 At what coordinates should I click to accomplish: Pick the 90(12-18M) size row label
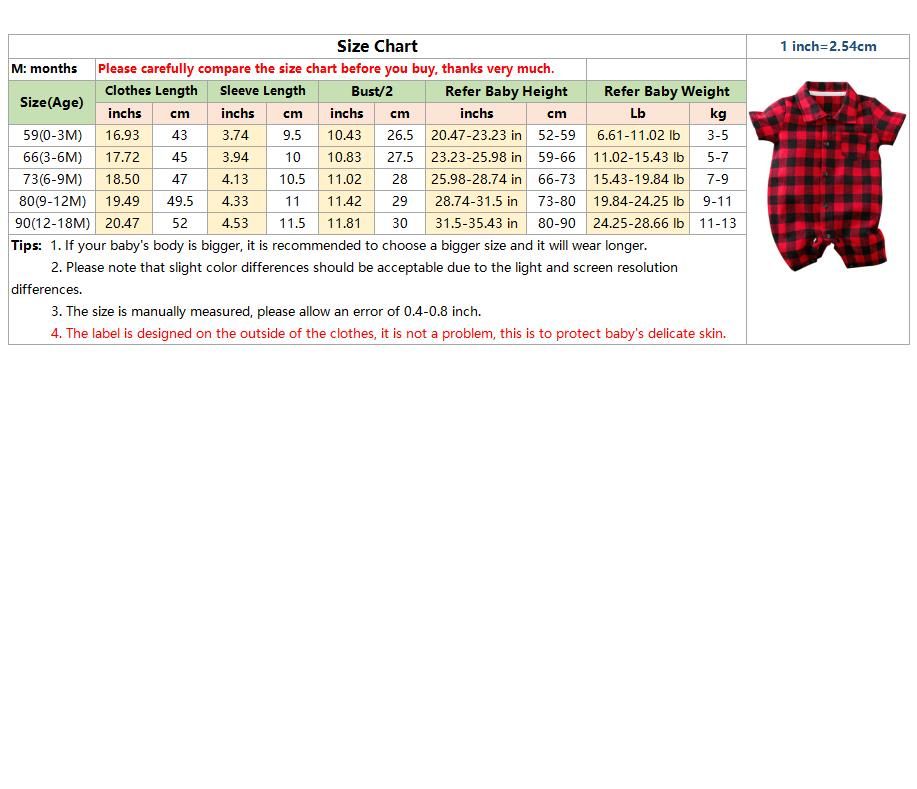pos(52,223)
